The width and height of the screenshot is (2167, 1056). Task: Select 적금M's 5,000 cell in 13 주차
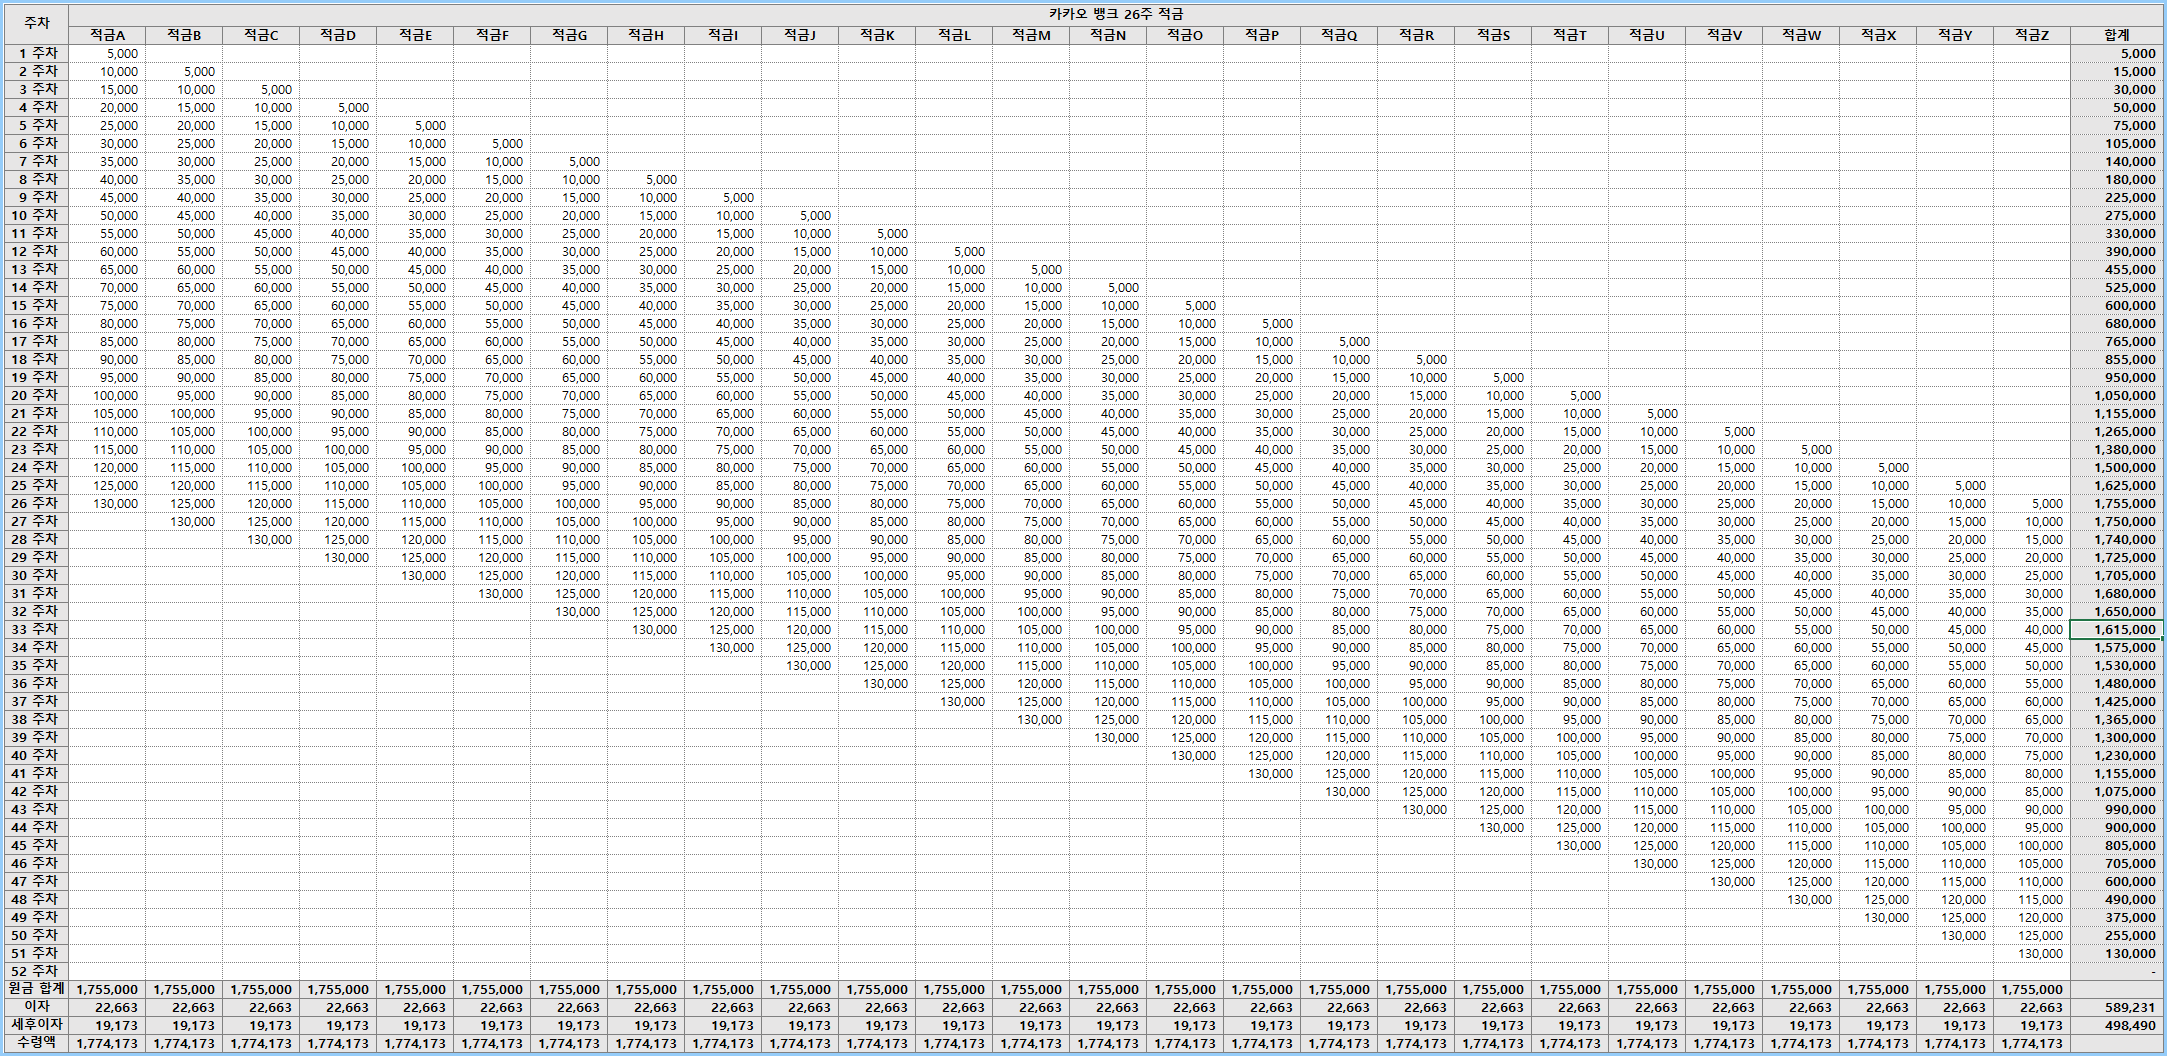1031,269
